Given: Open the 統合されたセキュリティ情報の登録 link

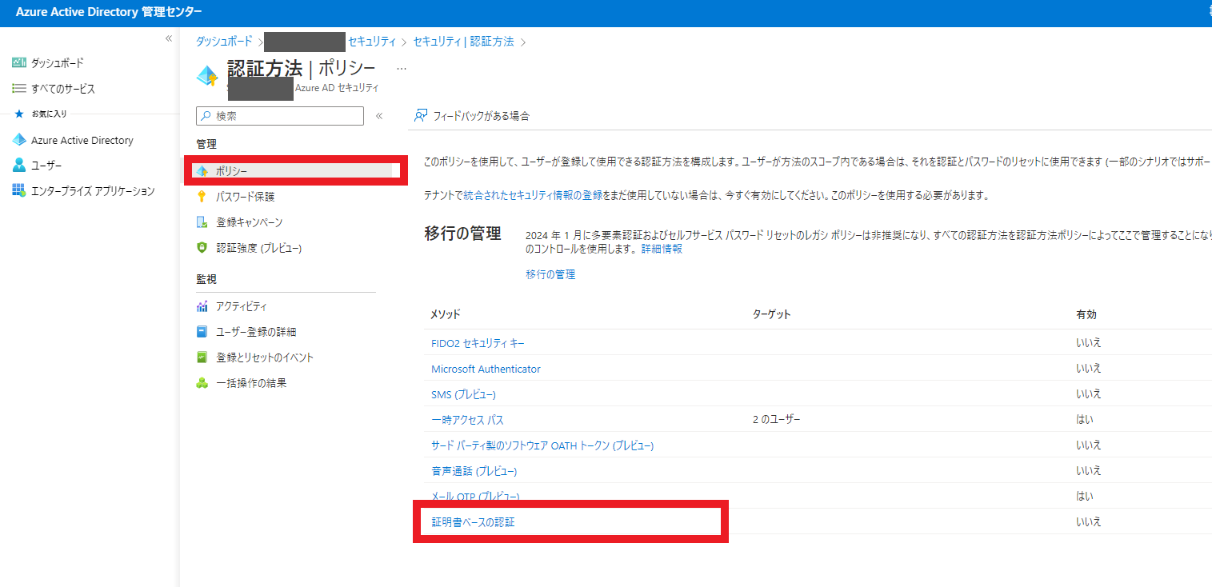Looking at the screenshot, I should click(x=535, y=195).
